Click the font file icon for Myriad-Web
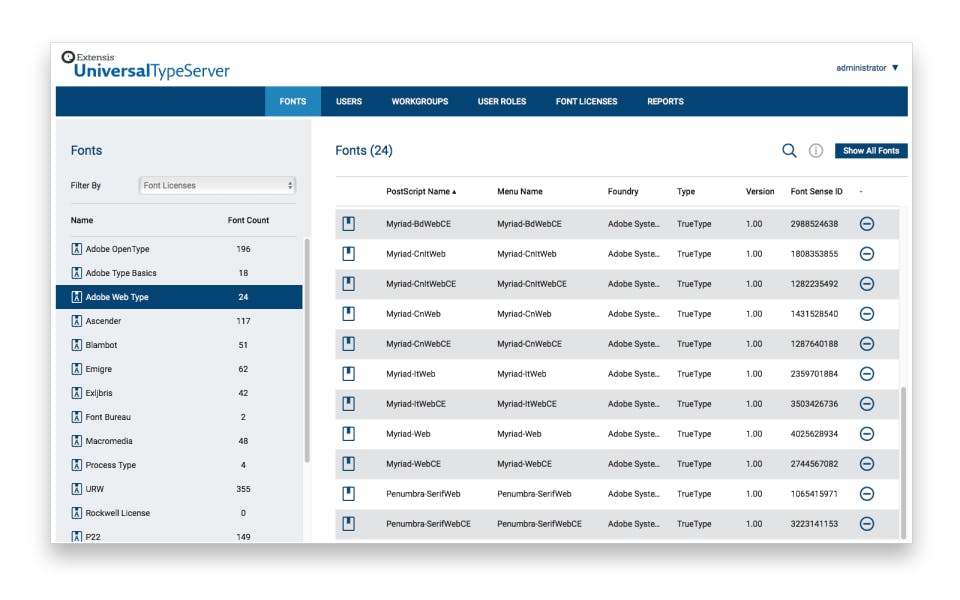 [x=348, y=434]
